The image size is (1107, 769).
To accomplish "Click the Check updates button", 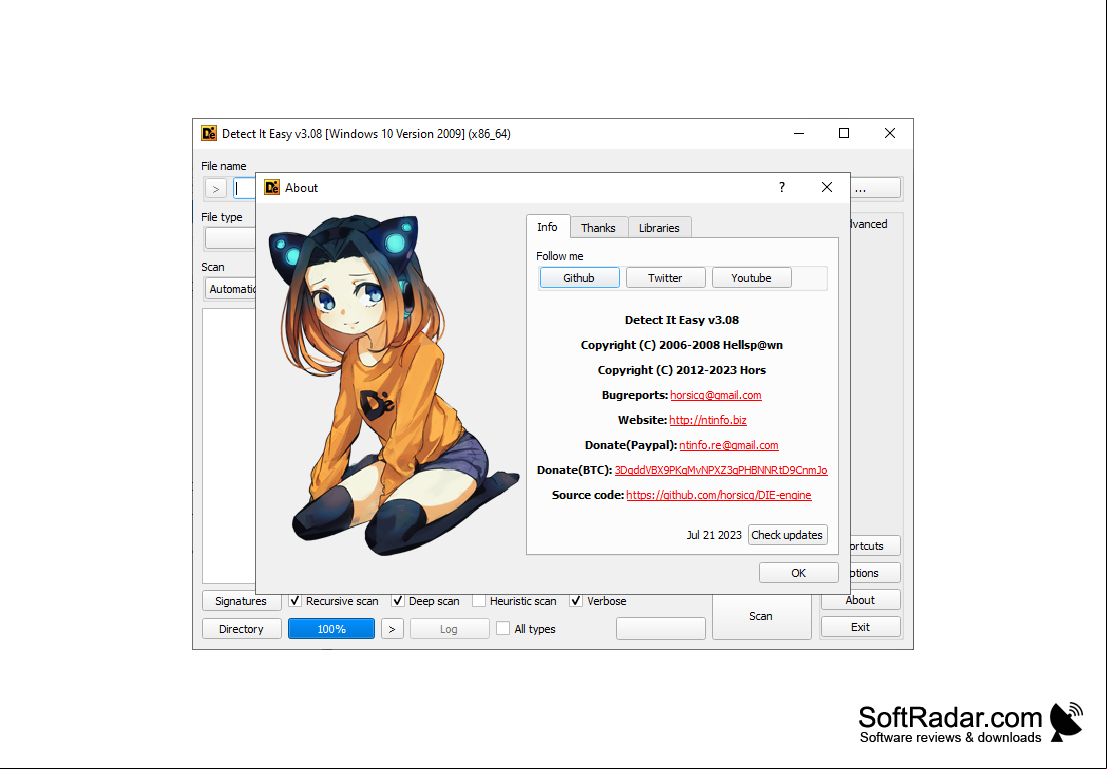I will click(787, 535).
